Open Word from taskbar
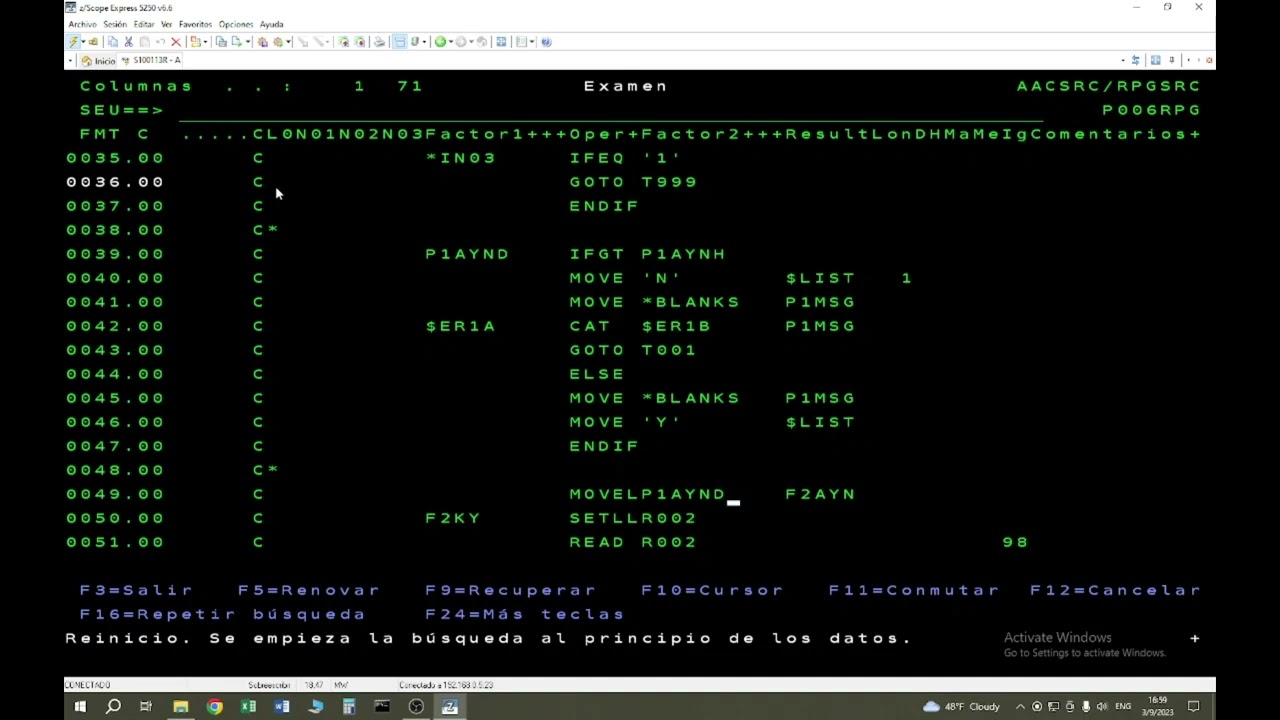 282,706
